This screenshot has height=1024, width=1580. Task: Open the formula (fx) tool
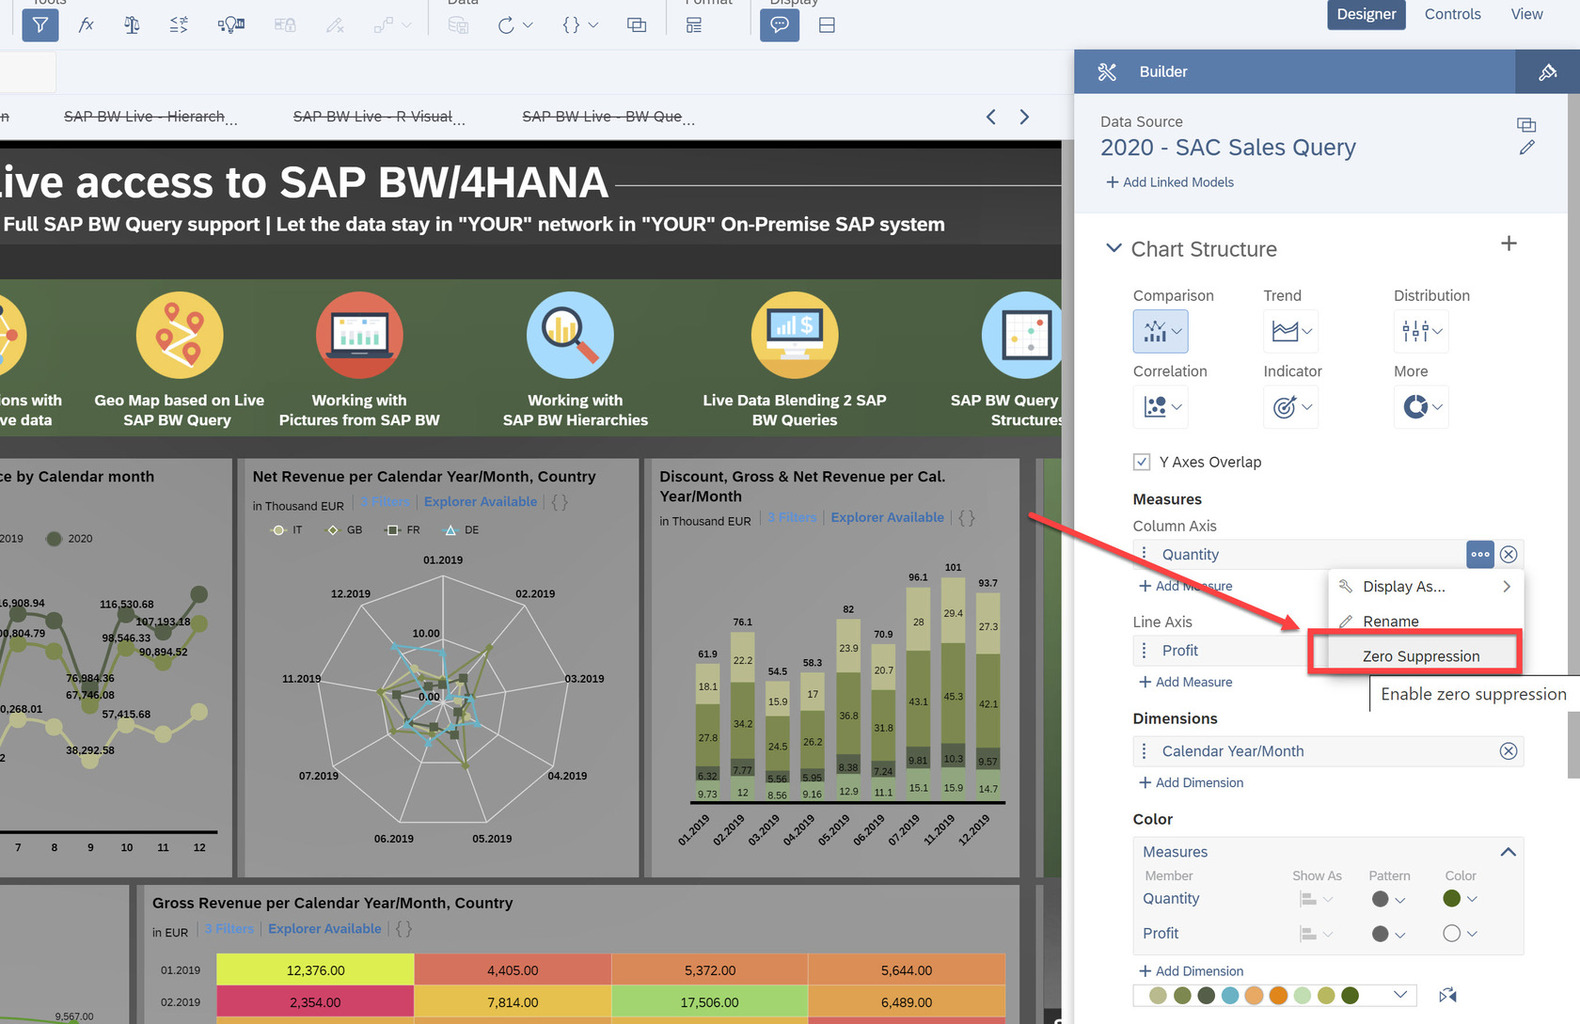point(86,25)
